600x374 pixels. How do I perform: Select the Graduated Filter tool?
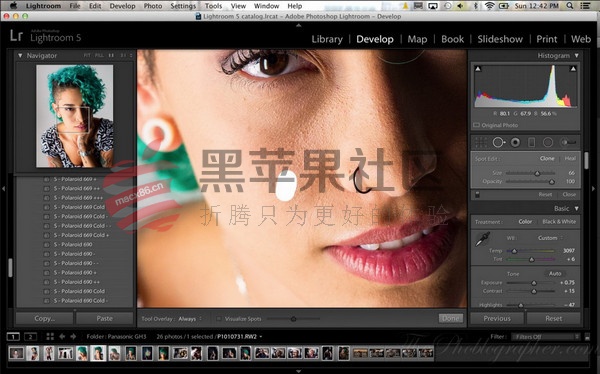click(x=532, y=143)
